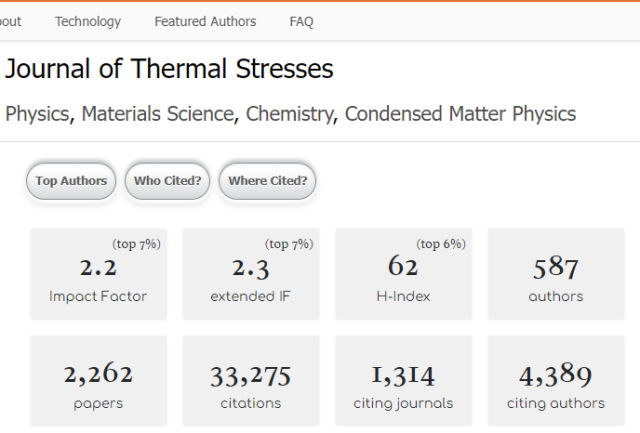Click the Physics subject category link
The width and height of the screenshot is (640, 433).
(x=37, y=114)
